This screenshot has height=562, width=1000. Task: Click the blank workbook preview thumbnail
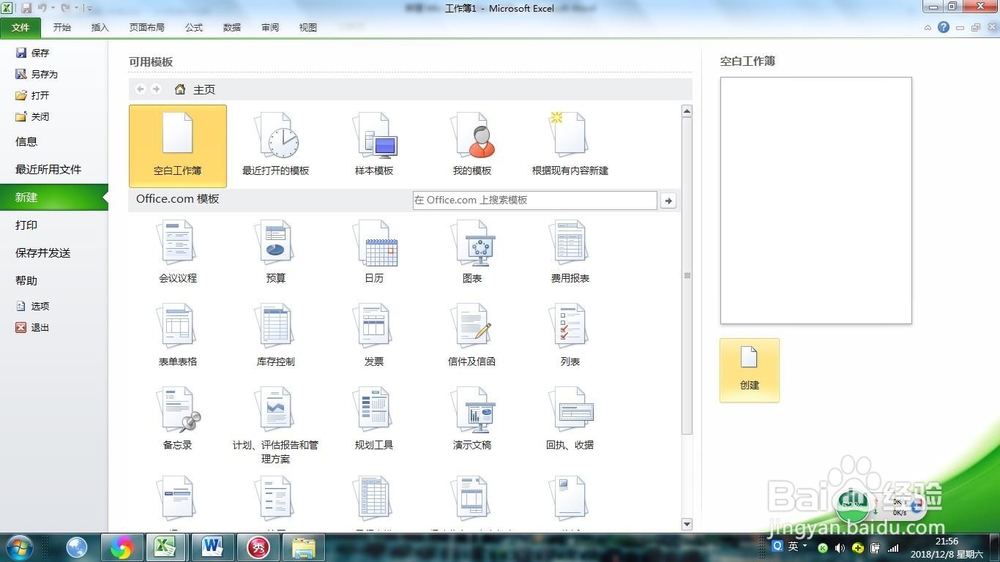(x=816, y=200)
